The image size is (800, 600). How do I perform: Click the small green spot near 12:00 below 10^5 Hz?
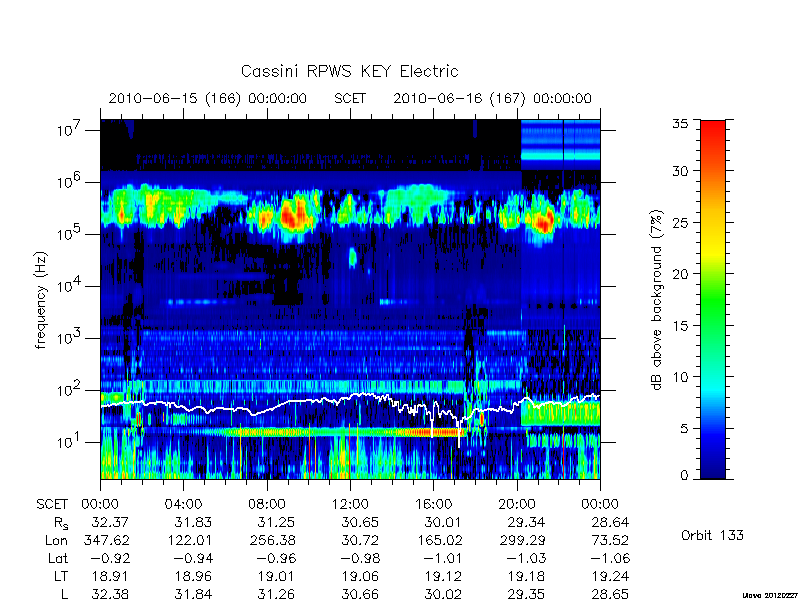point(352,258)
